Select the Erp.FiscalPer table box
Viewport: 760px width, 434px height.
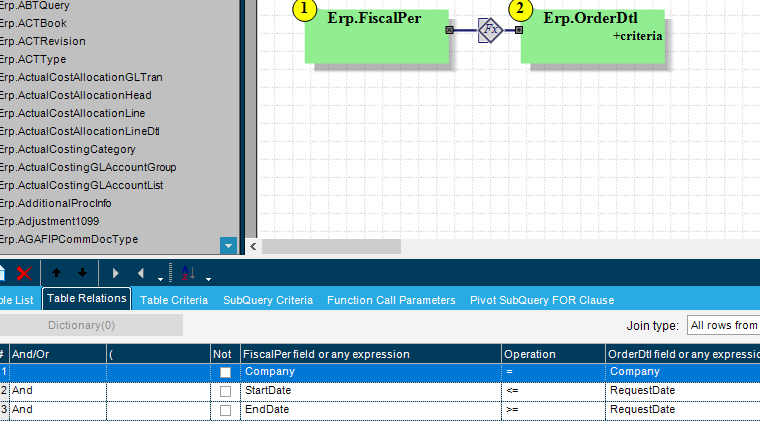(x=377, y=36)
